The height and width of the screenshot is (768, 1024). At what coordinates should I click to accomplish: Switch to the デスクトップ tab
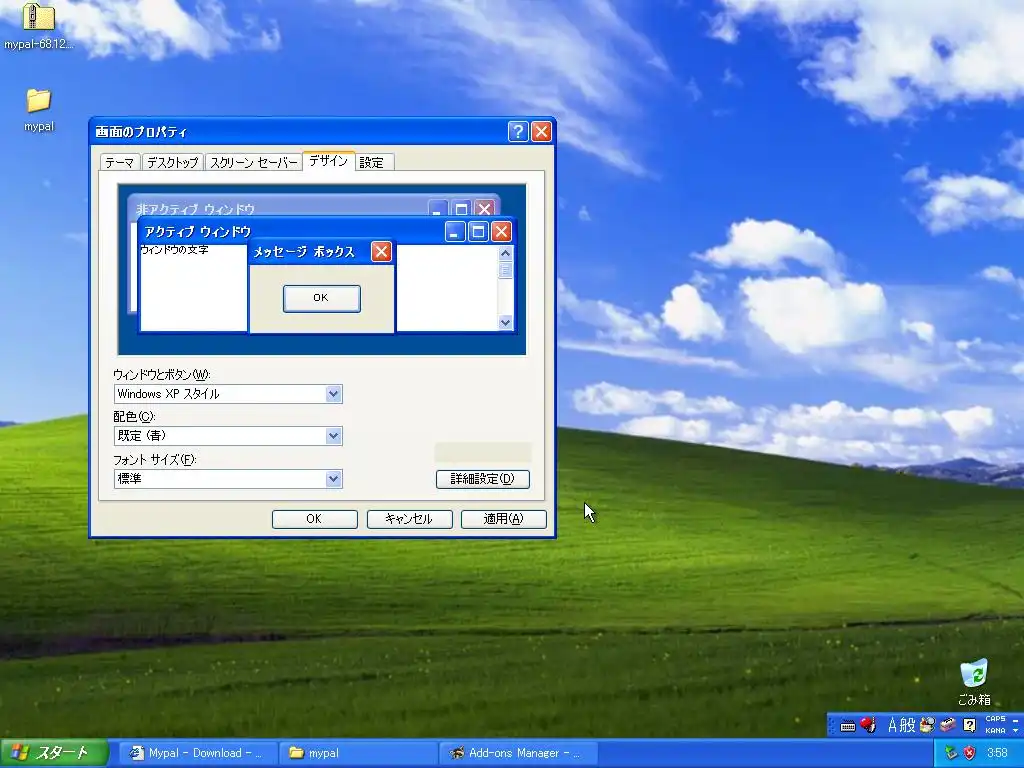(x=172, y=163)
